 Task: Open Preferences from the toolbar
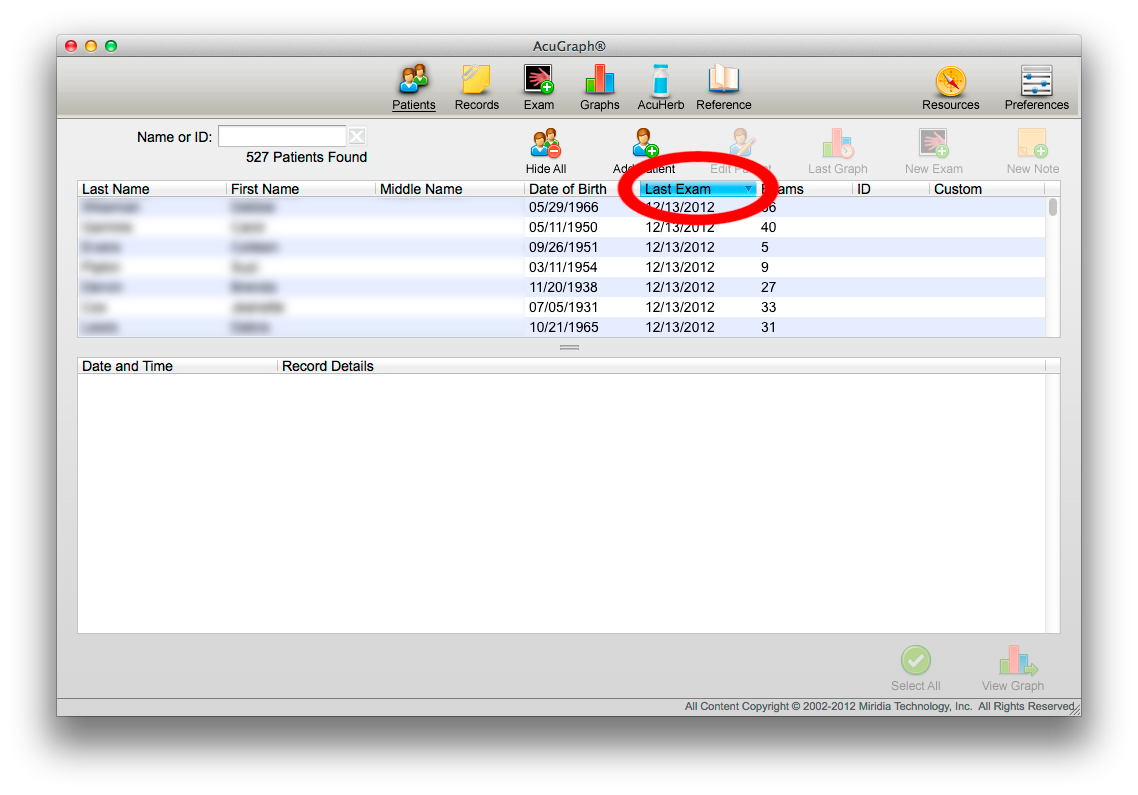click(1036, 87)
